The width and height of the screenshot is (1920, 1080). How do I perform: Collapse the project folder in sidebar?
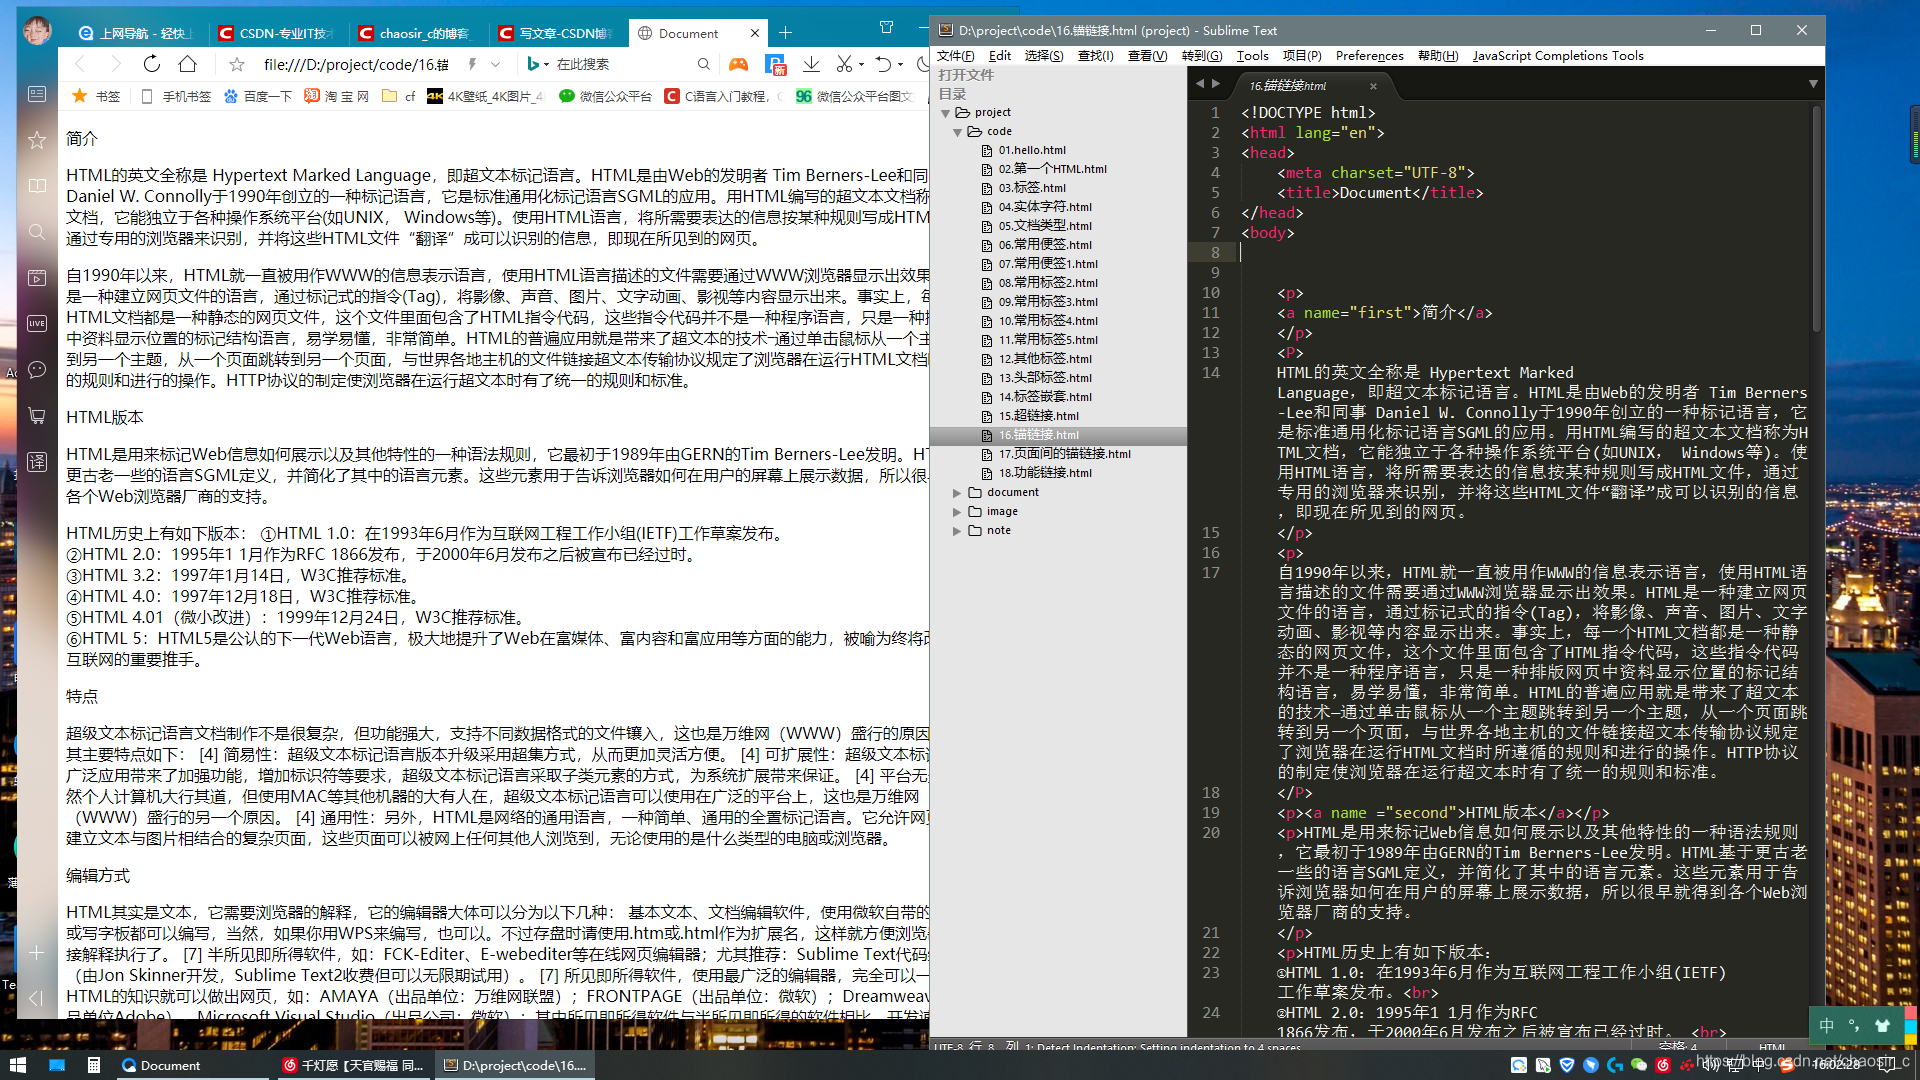(x=946, y=113)
